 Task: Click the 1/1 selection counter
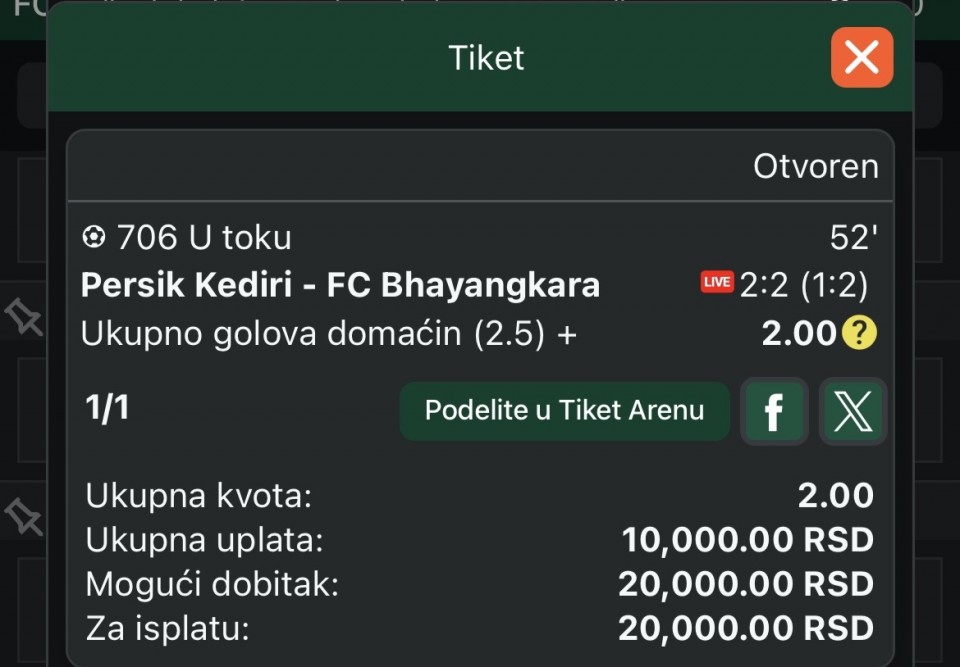pyautogui.click(x=107, y=408)
